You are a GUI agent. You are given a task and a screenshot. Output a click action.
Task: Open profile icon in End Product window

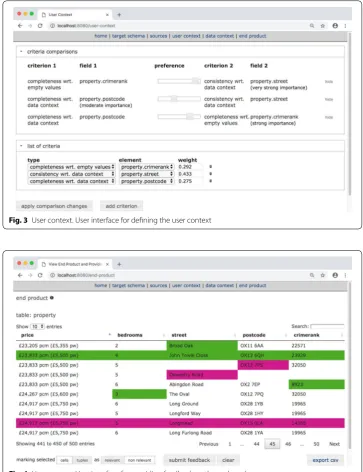tap(335, 275)
